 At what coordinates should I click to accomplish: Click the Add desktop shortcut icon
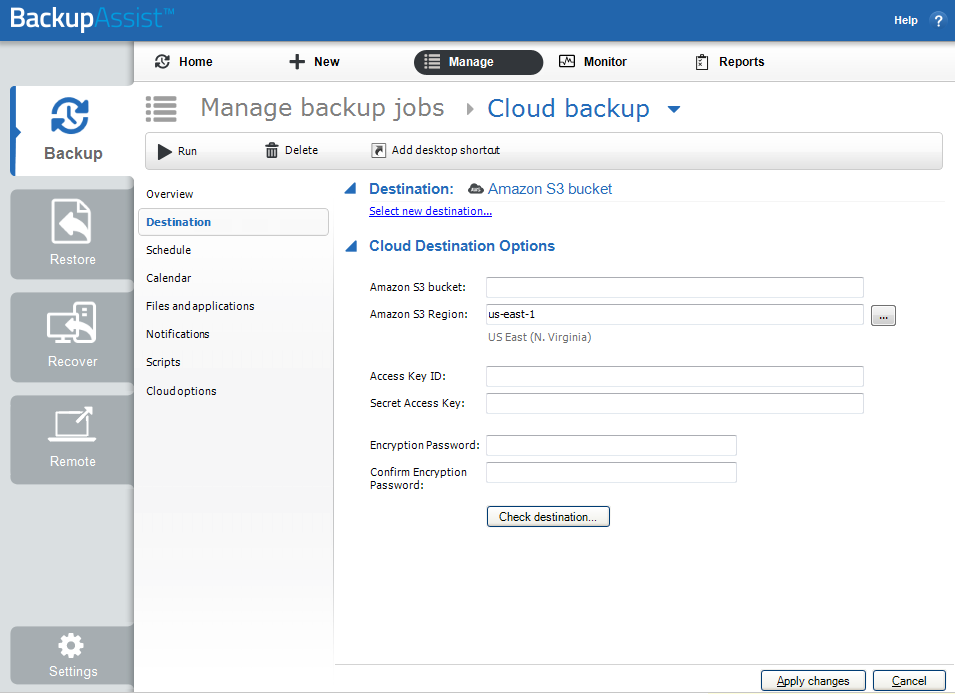point(378,150)
